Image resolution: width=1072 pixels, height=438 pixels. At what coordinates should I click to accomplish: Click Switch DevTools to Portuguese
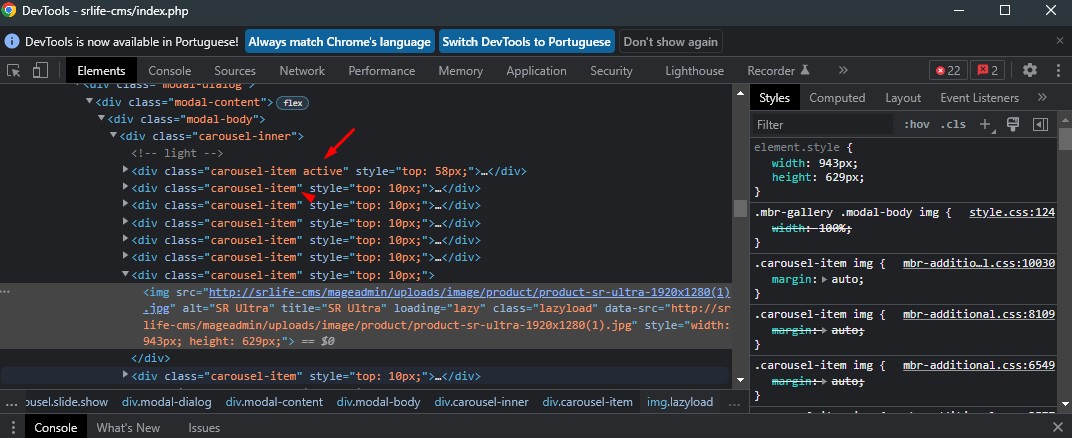526,42
